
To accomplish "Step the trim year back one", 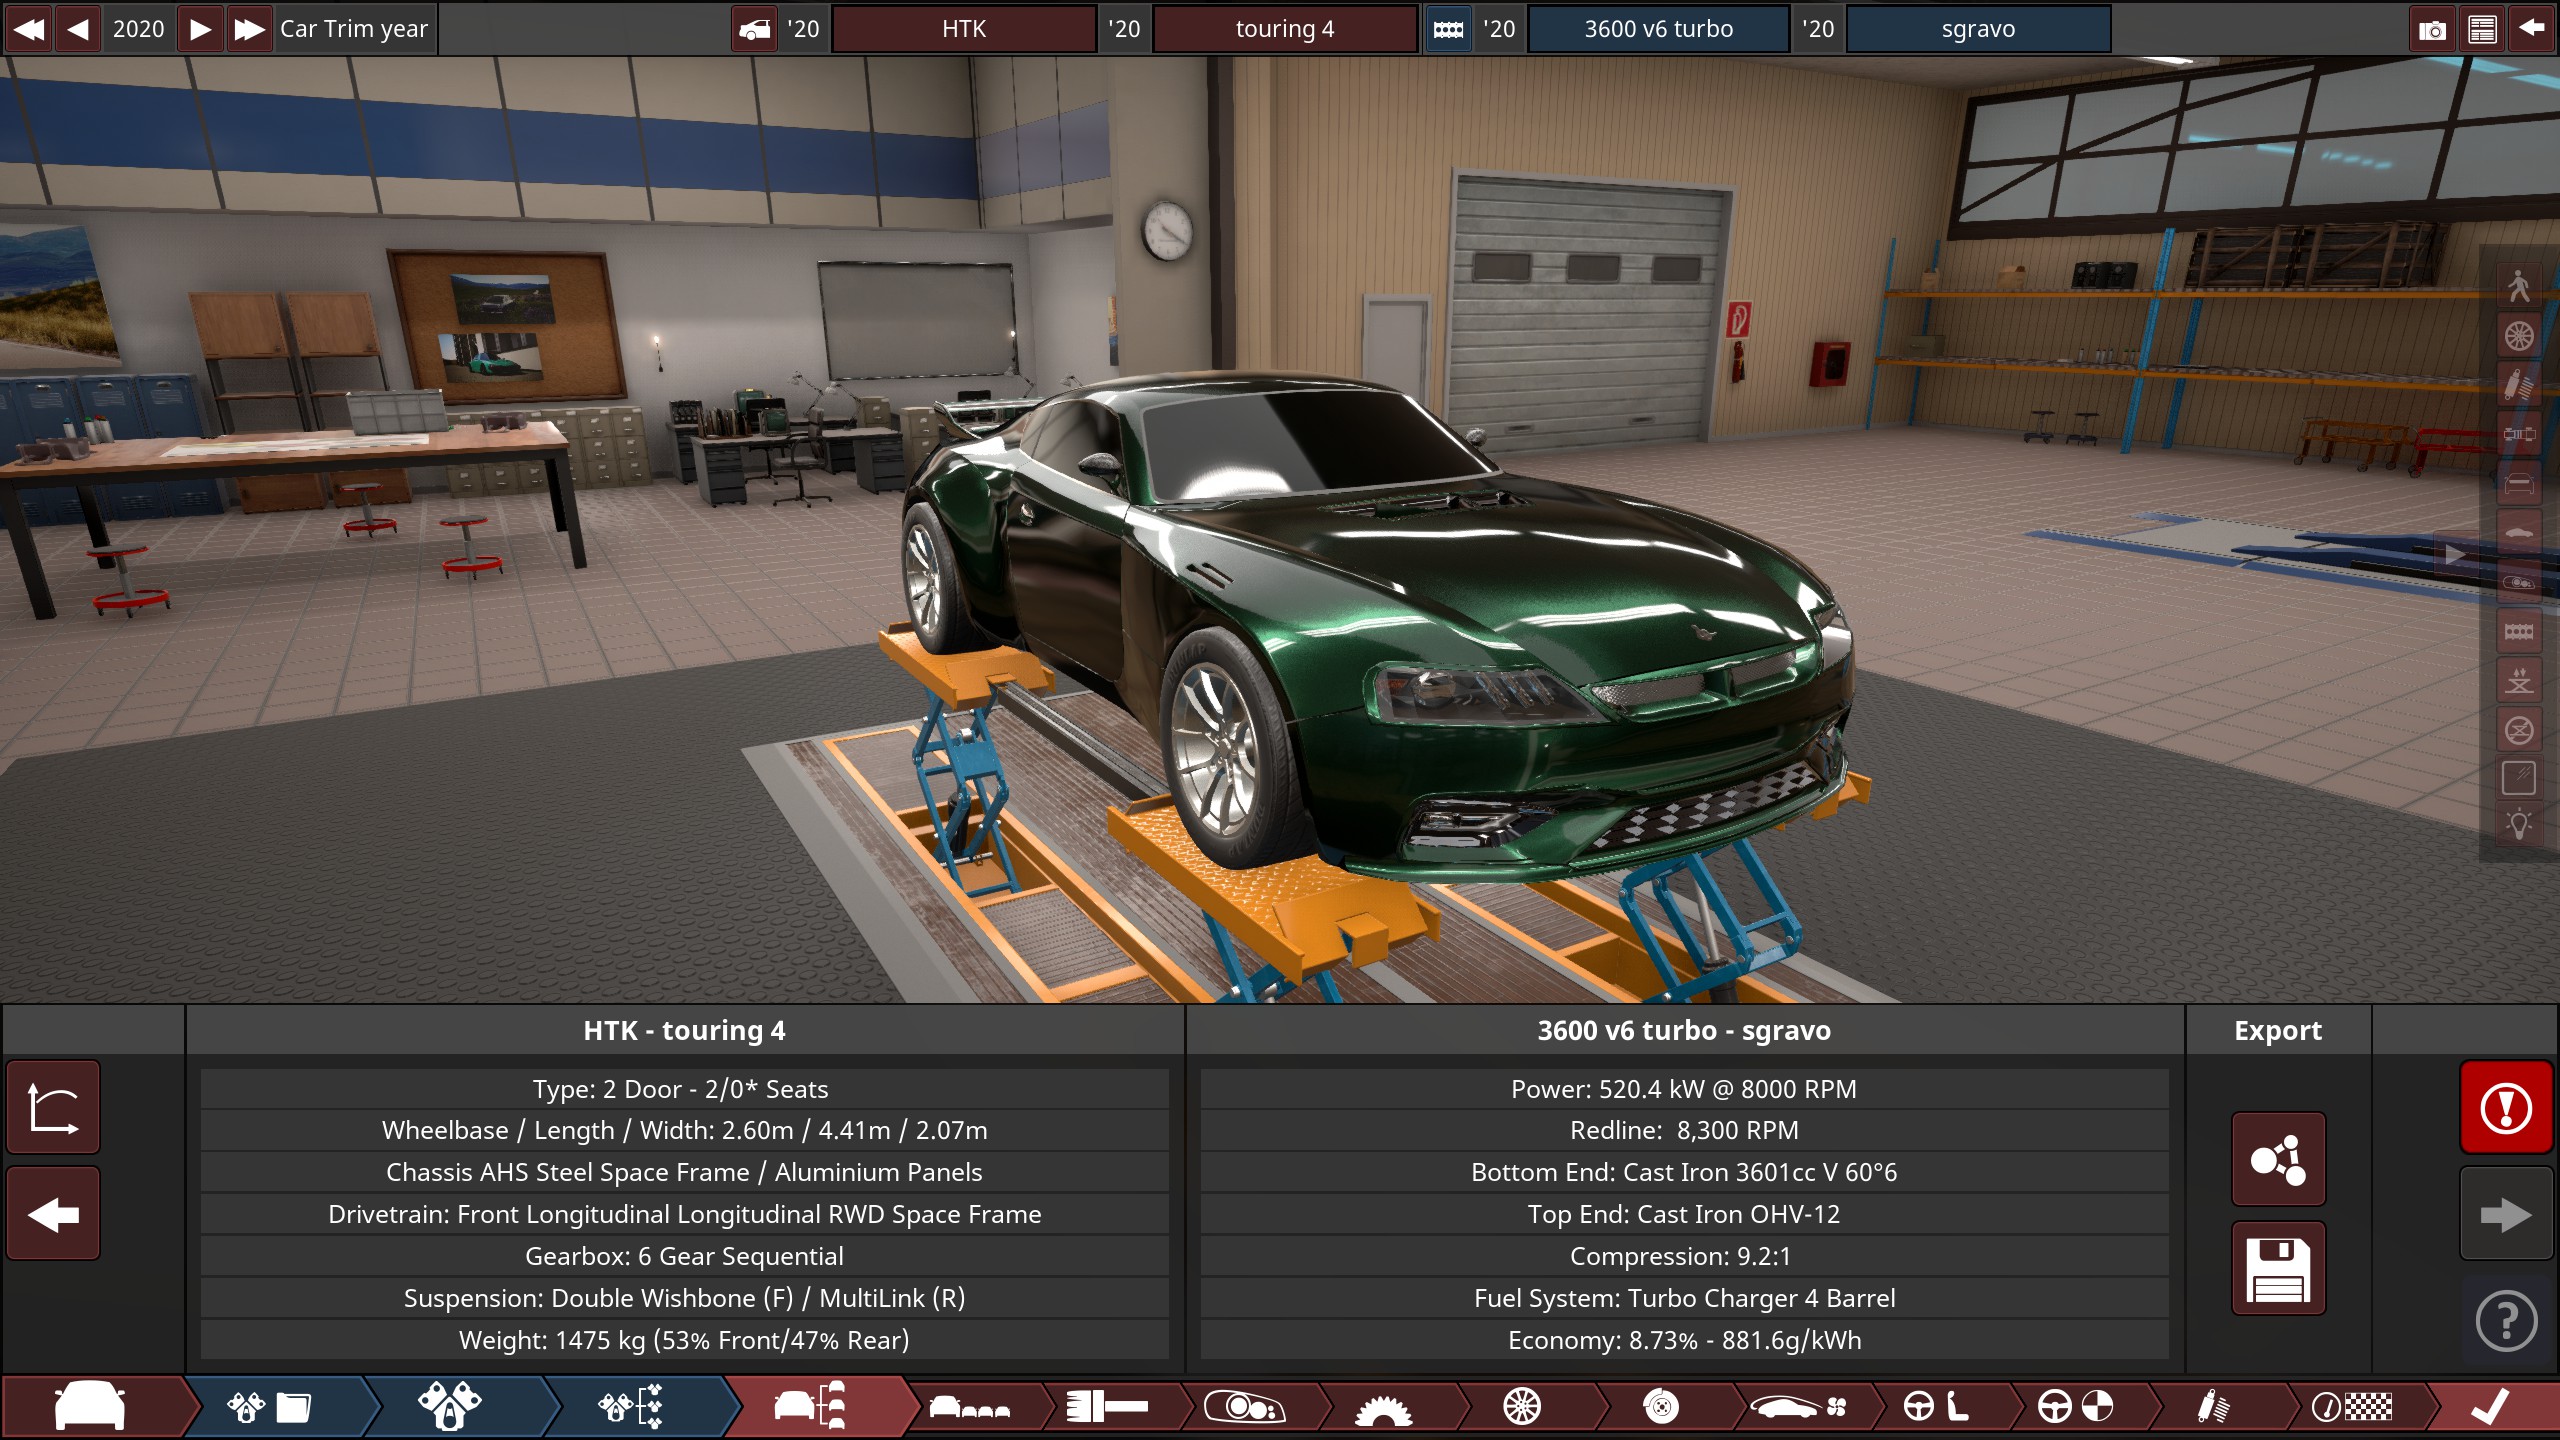I will (78, 29).
